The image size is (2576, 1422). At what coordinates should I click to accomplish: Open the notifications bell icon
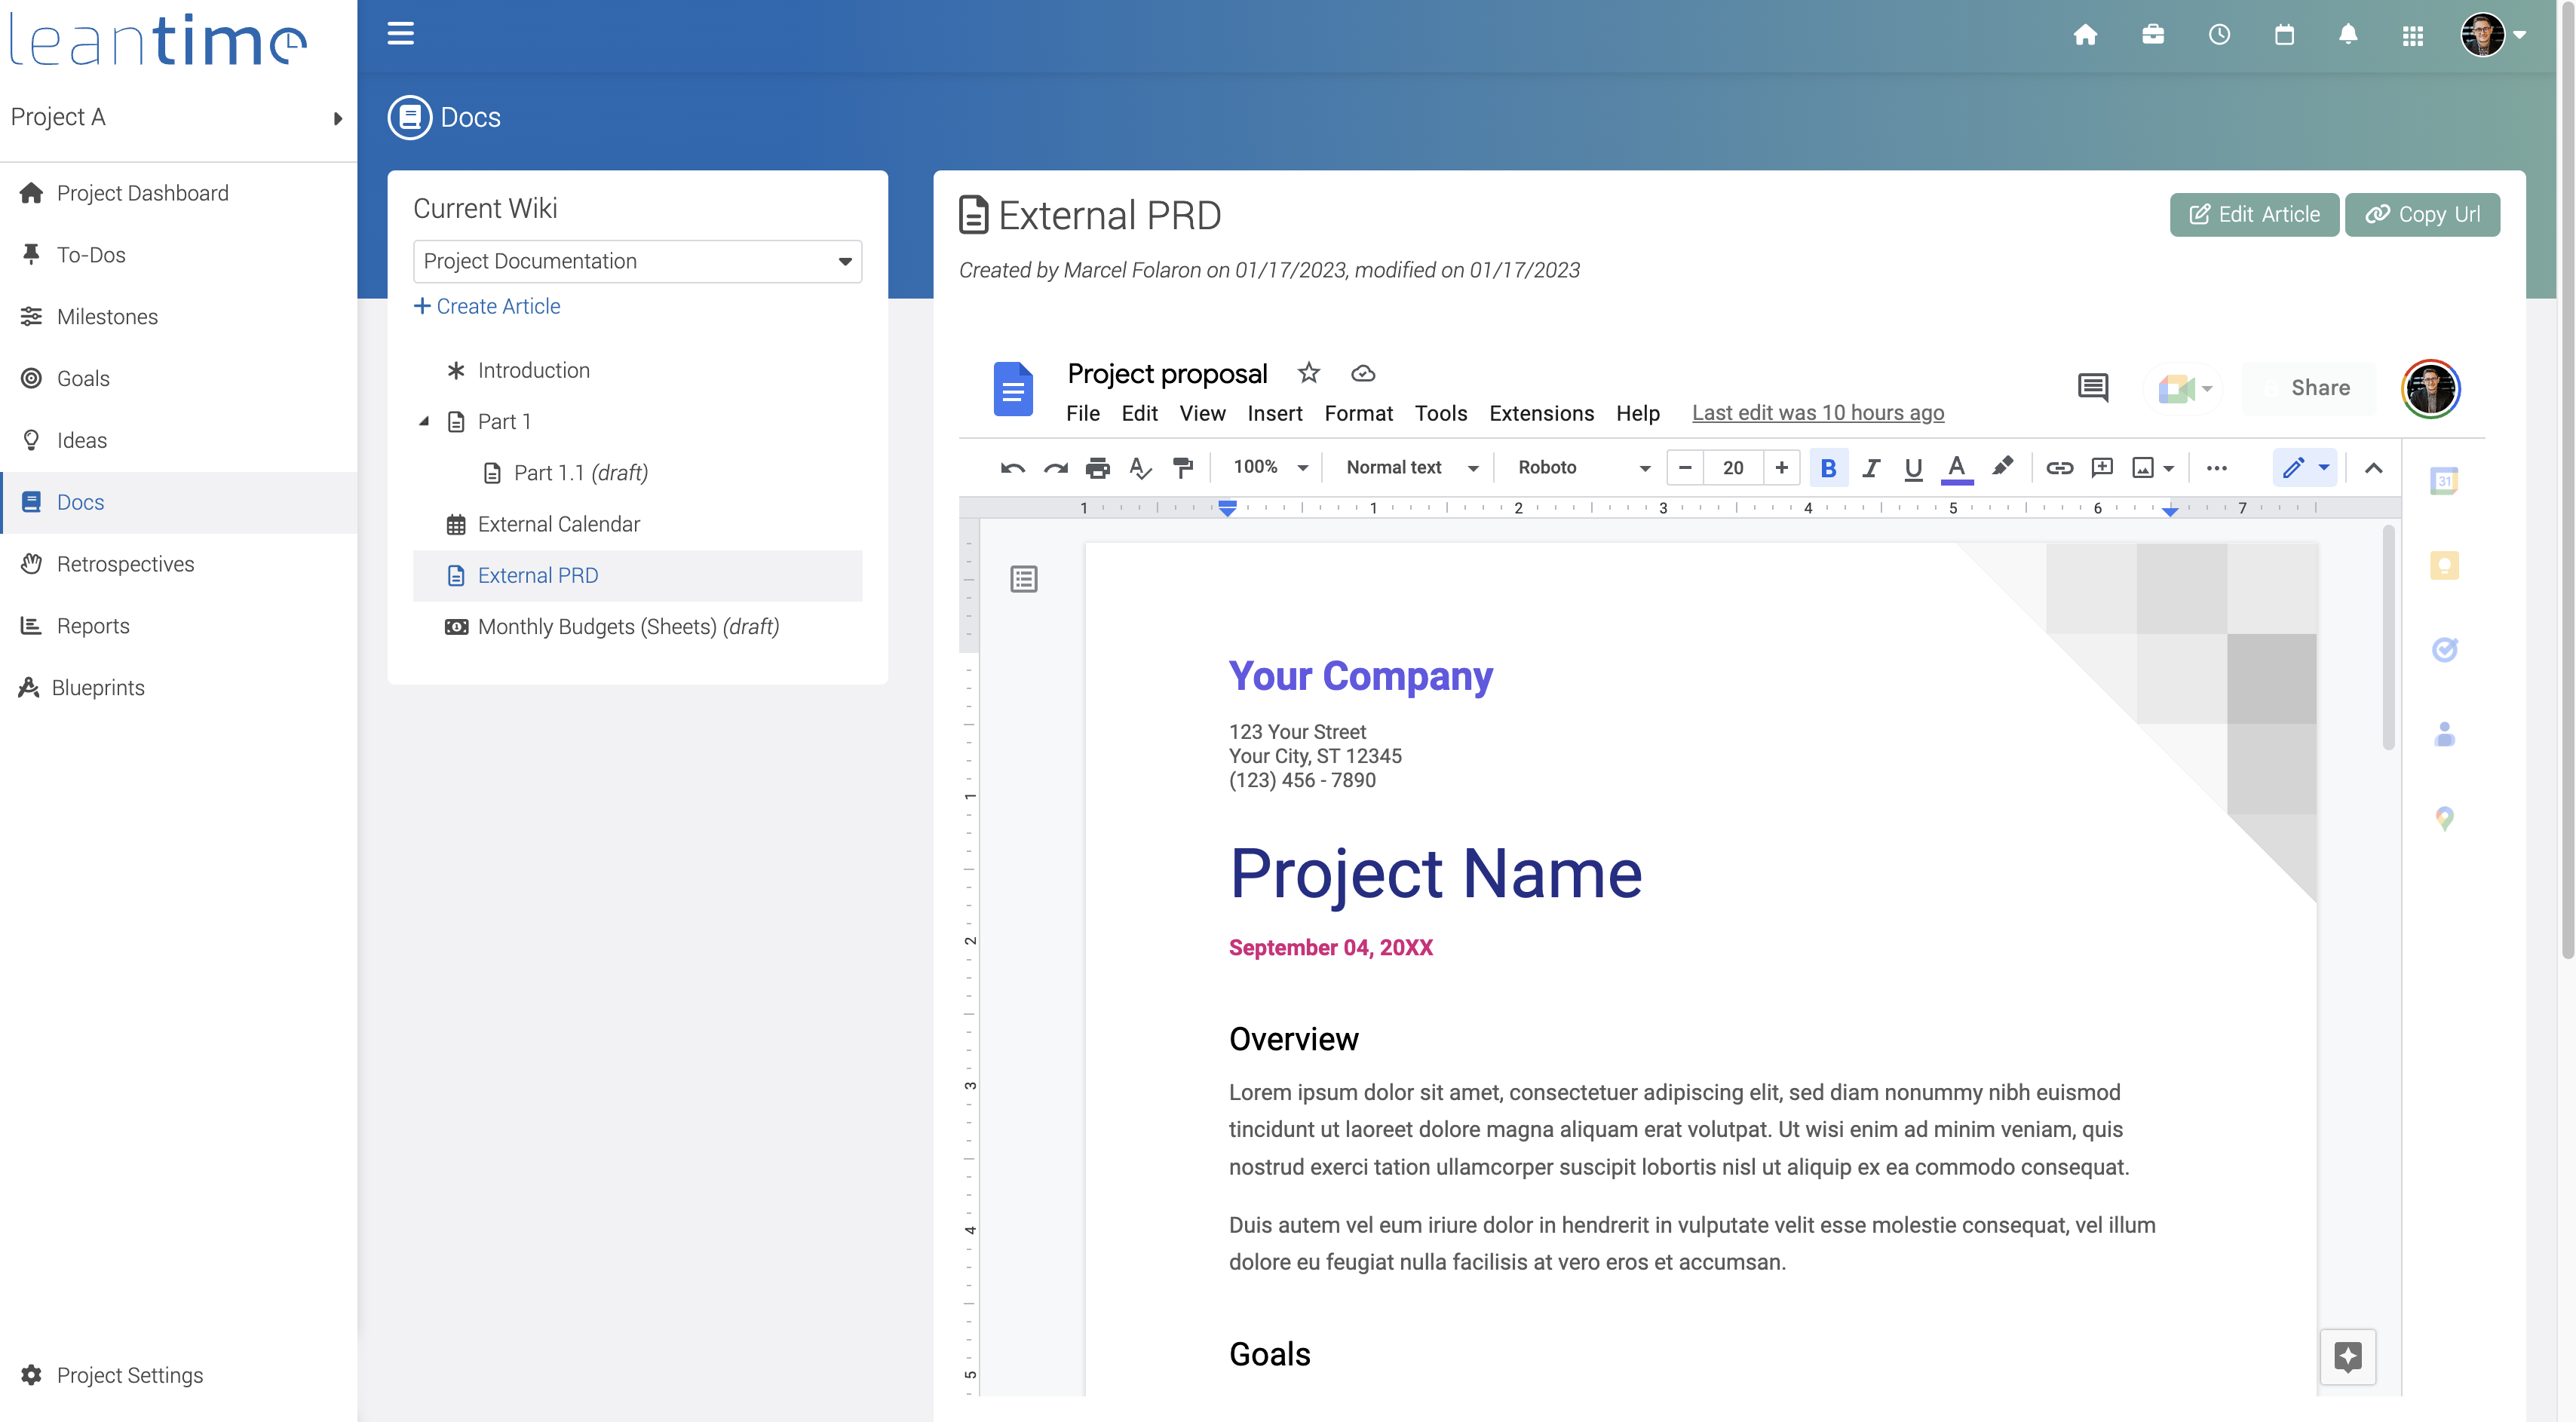tap(2348, 35)
